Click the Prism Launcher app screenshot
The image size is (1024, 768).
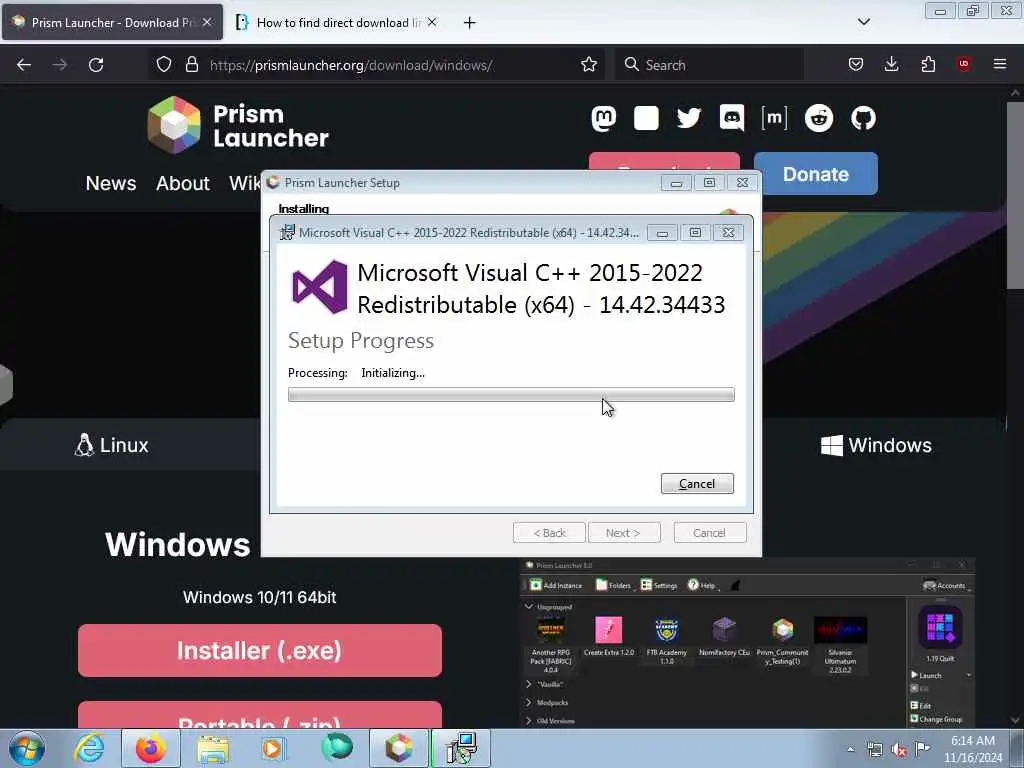(748, 642)
